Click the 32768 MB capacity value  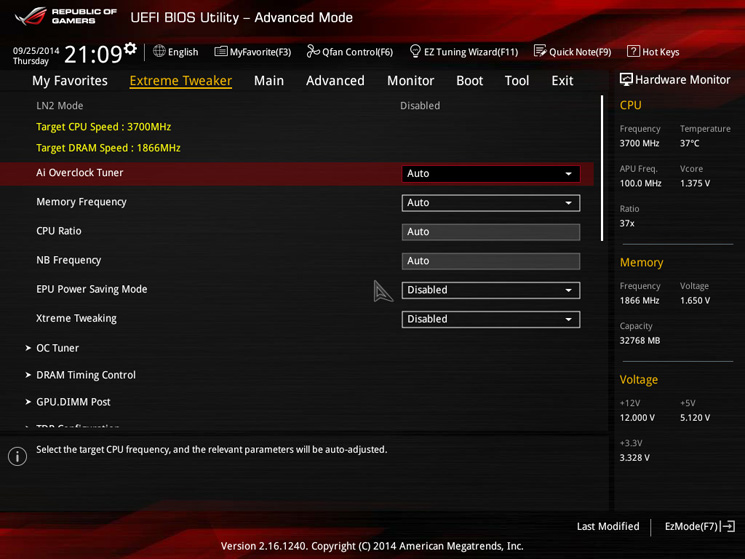point(640,341)
